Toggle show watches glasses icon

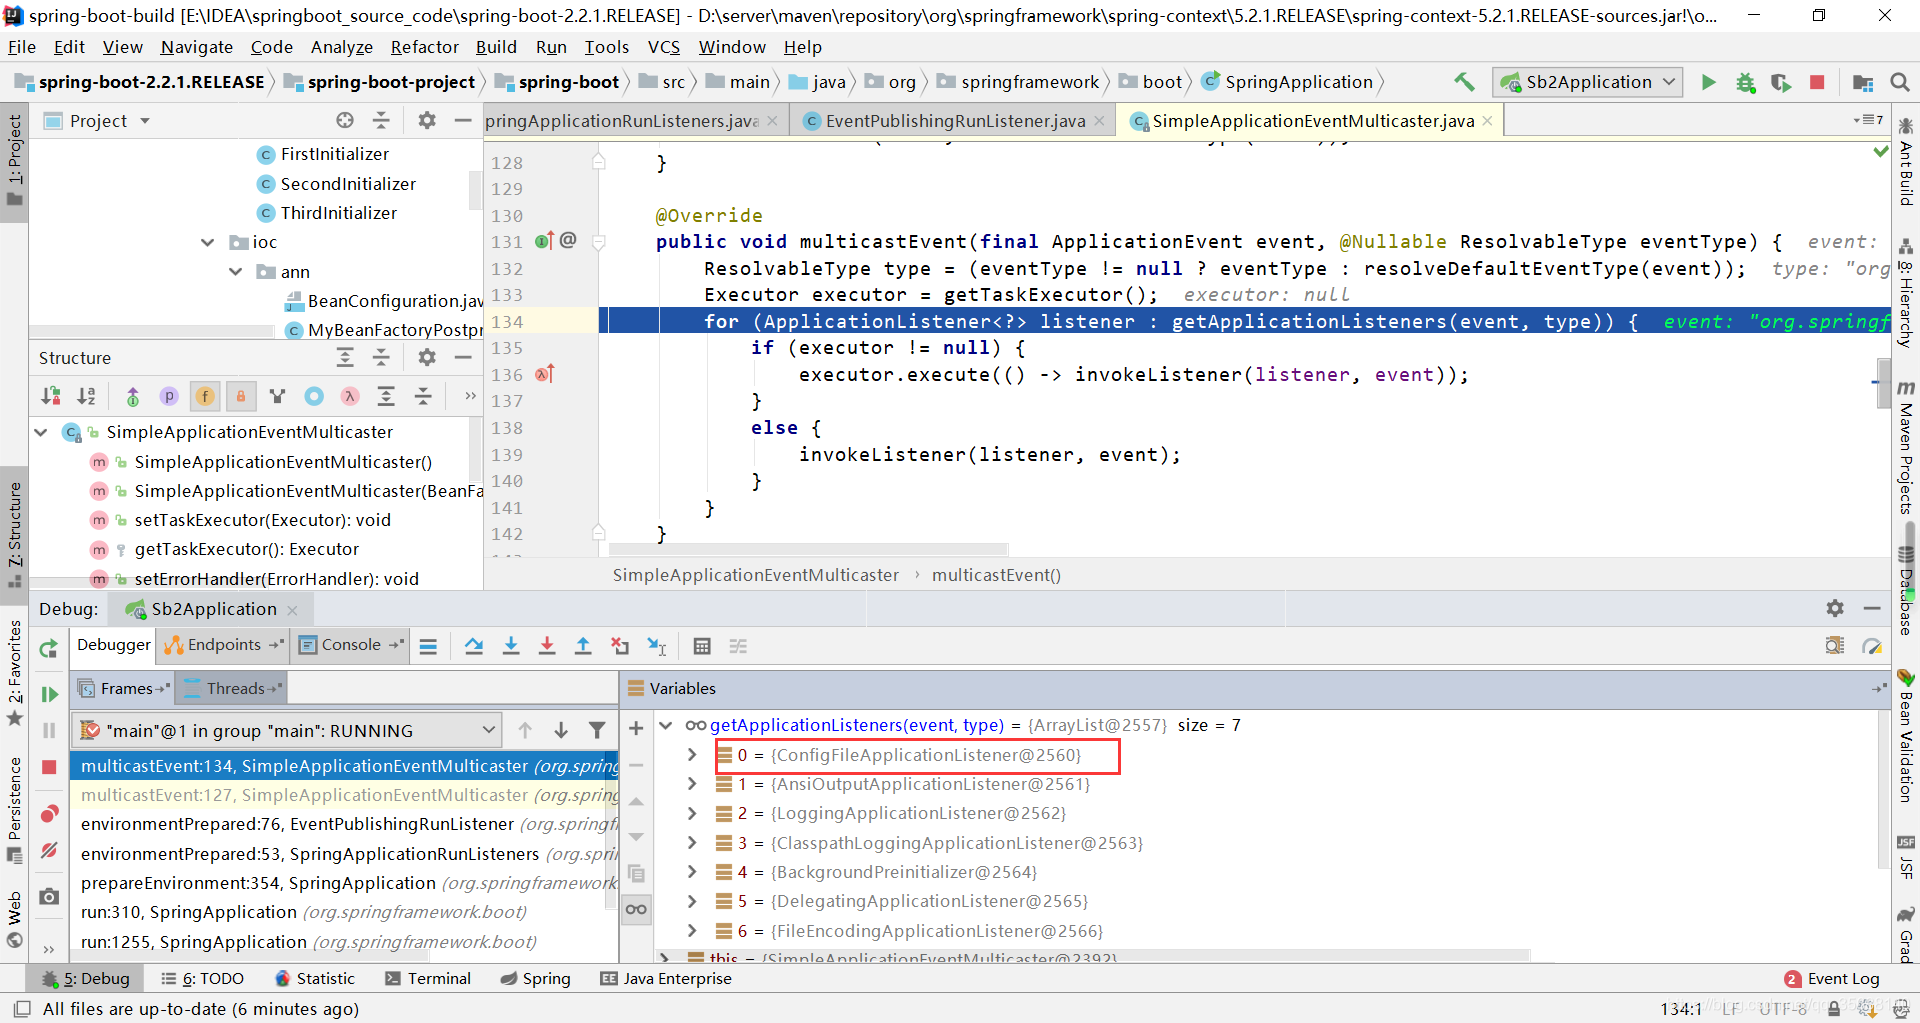[x=636, y=909]
